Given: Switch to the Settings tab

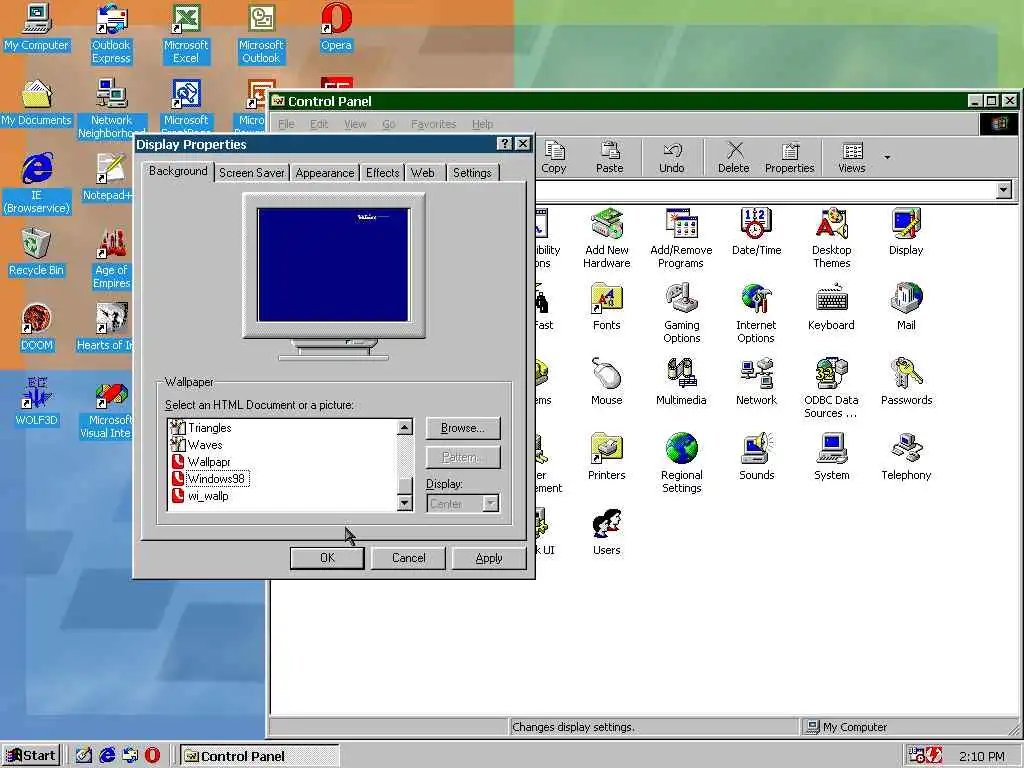Looking at the screenshot, I should tap(472, 173).
